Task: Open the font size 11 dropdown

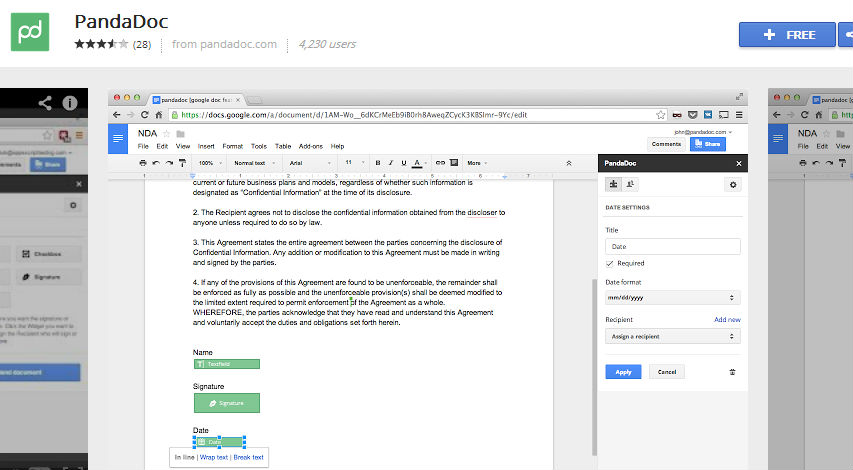Action: tap(354, 163)
